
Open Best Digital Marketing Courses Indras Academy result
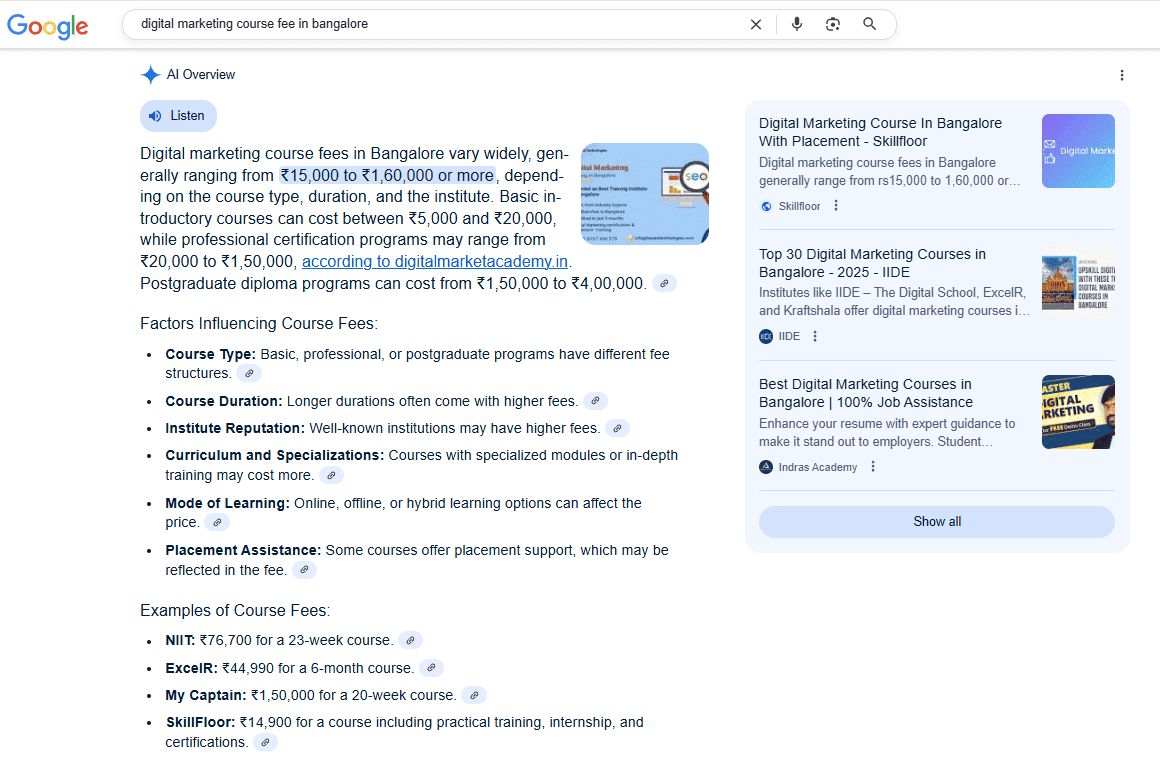(866, 393)
